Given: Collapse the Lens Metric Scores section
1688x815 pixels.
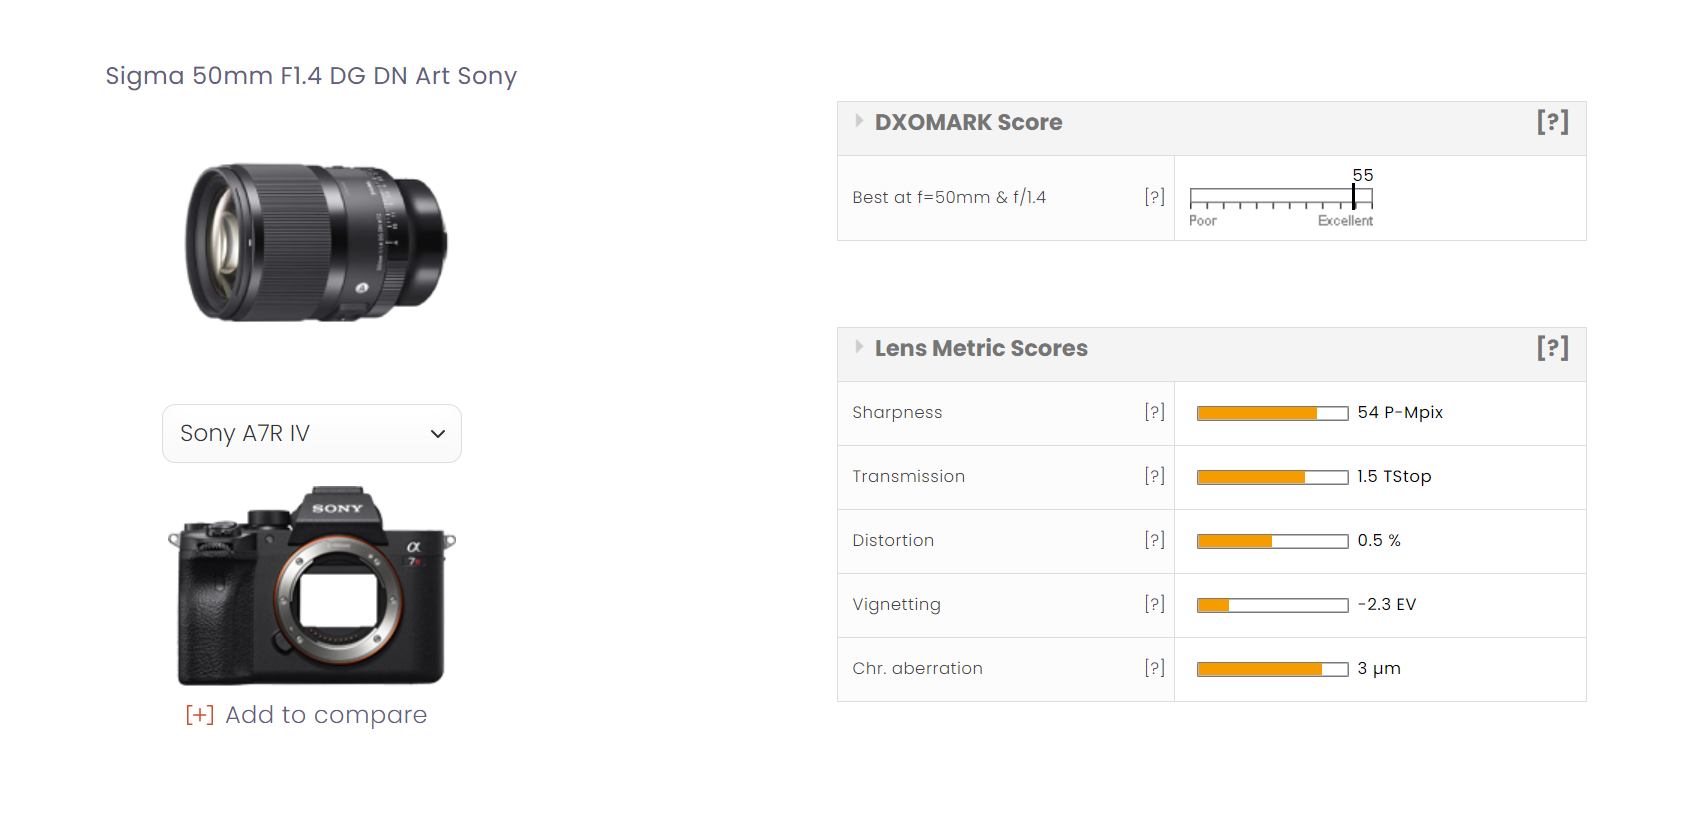Looking at the screenshot, I should (x=859, y=347).
